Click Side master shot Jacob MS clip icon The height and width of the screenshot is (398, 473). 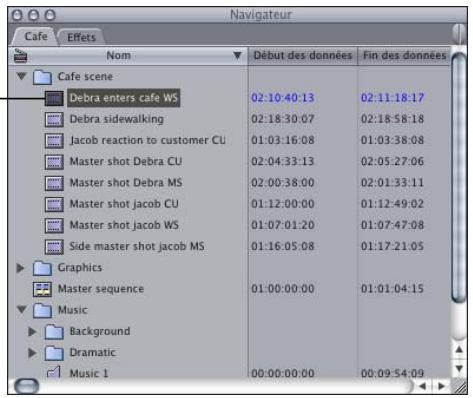click(54, 247)
